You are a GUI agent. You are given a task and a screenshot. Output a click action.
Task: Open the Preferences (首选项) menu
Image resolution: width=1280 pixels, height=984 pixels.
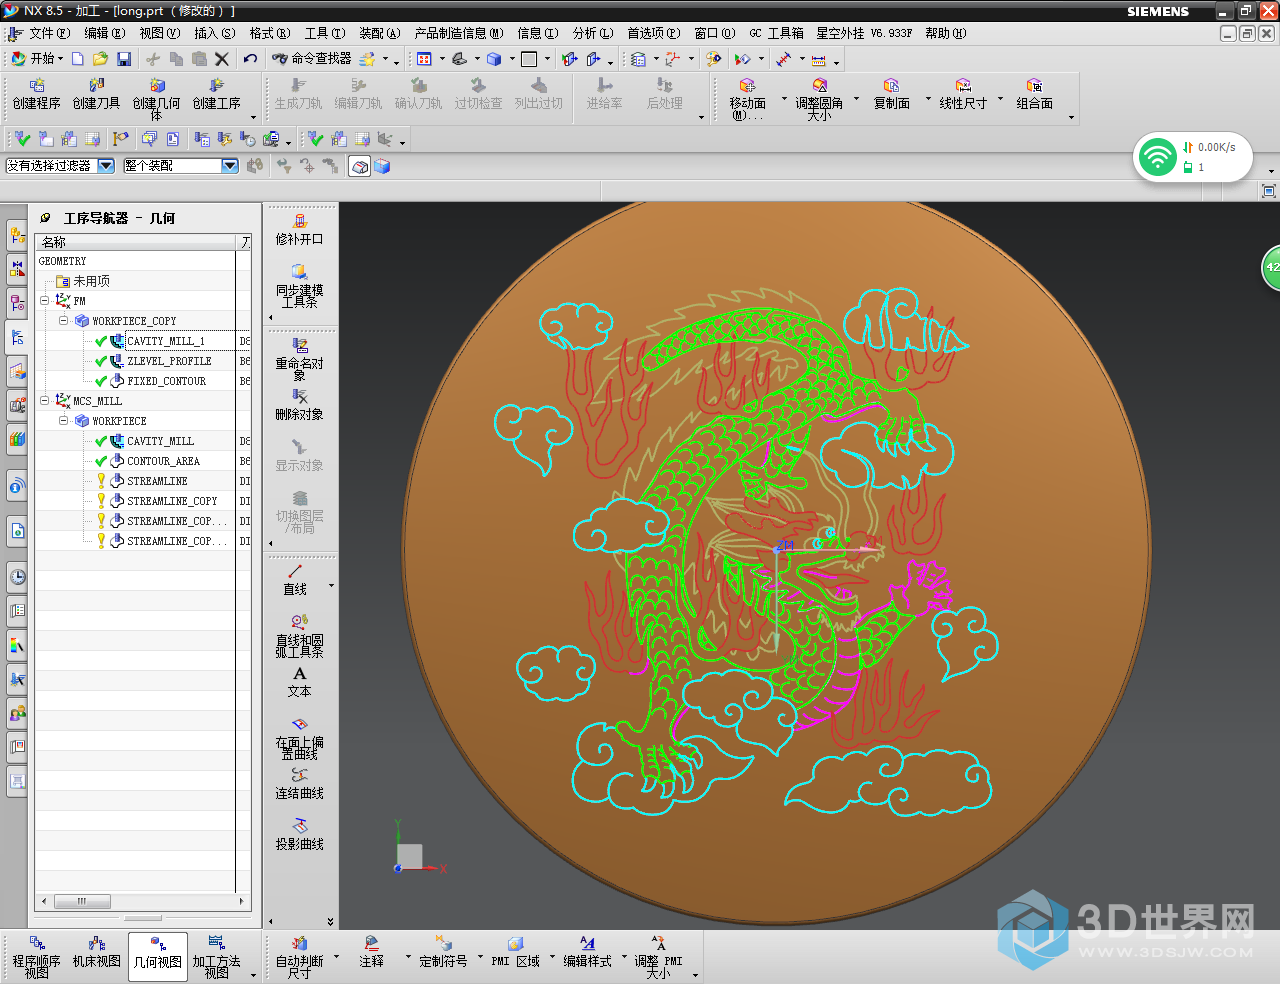(654, 33)
